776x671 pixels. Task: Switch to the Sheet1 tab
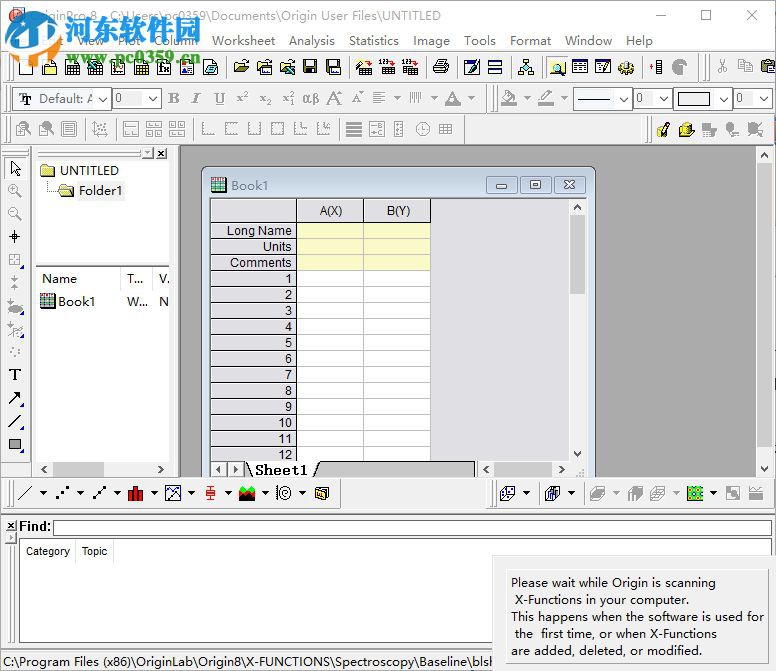281,470
